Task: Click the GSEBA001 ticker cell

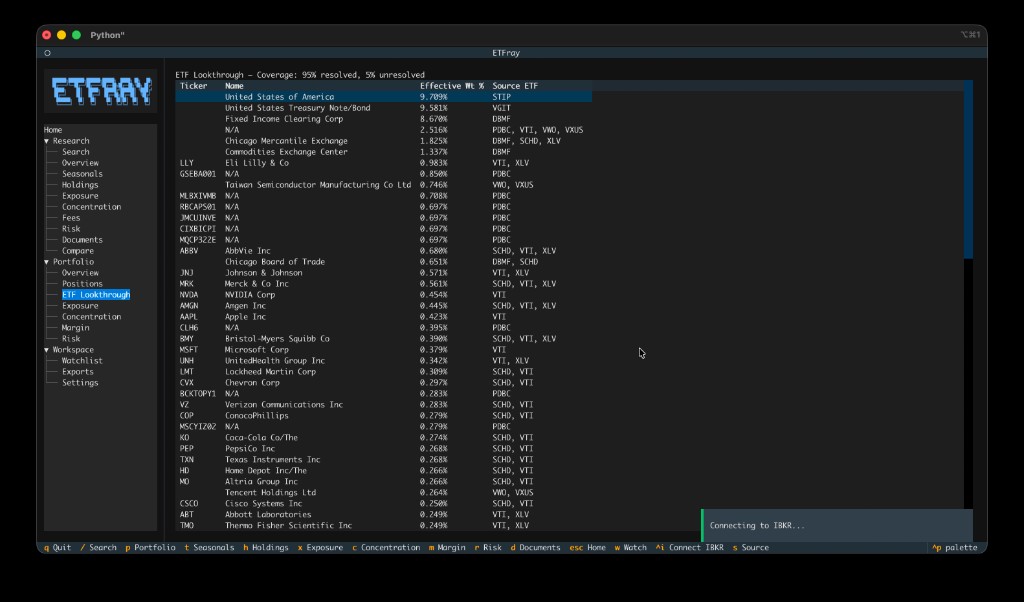Action: (x=198, y=174)
